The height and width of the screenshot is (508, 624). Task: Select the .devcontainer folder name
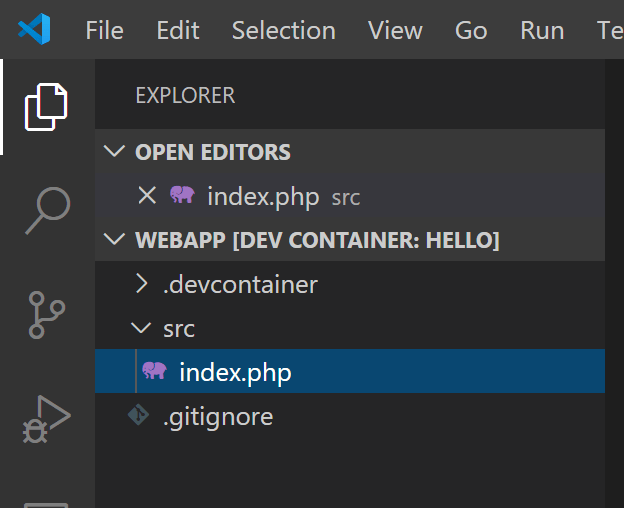(x=240, y=285)
